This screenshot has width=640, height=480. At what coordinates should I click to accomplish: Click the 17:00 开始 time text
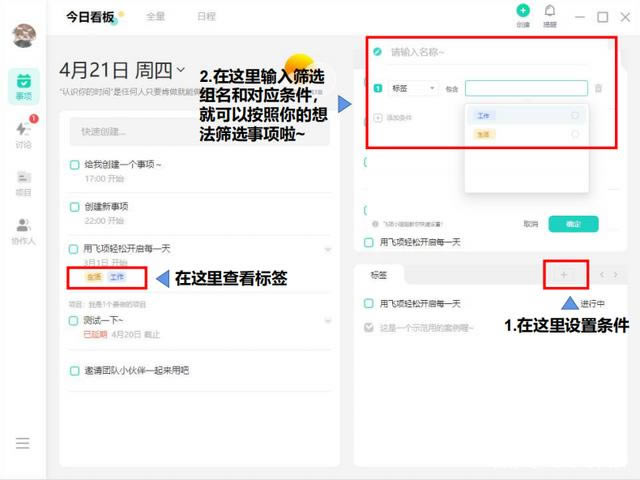[x=104, y=179]
